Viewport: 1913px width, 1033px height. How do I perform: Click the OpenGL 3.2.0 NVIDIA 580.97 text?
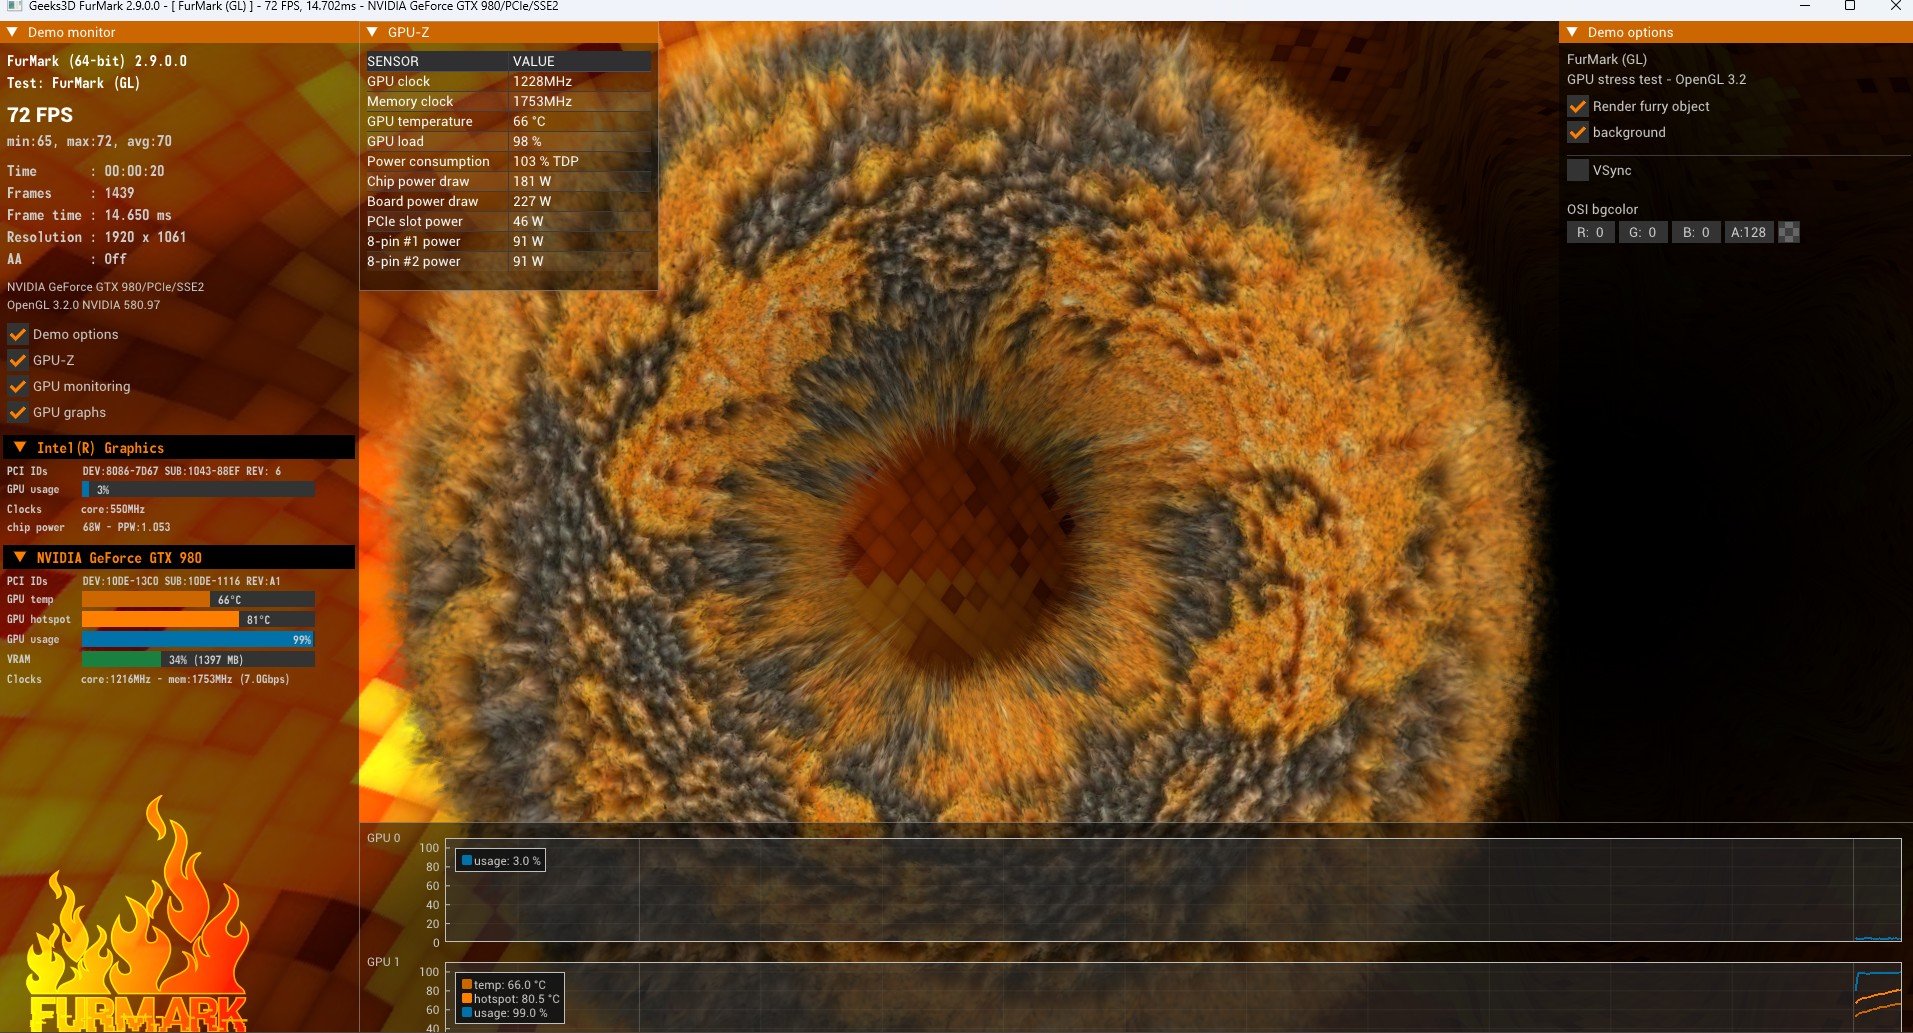coord(83,305)
